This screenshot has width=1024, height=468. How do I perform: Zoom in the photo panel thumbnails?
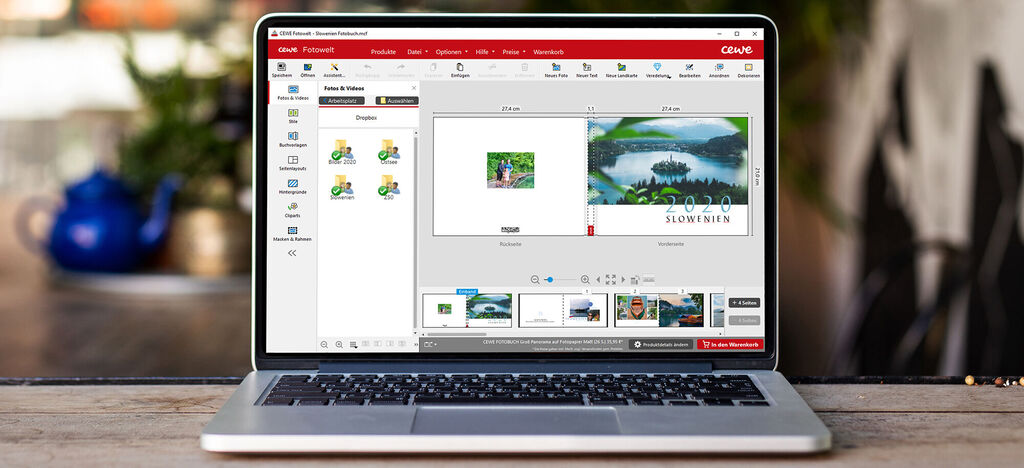[339, 344]
